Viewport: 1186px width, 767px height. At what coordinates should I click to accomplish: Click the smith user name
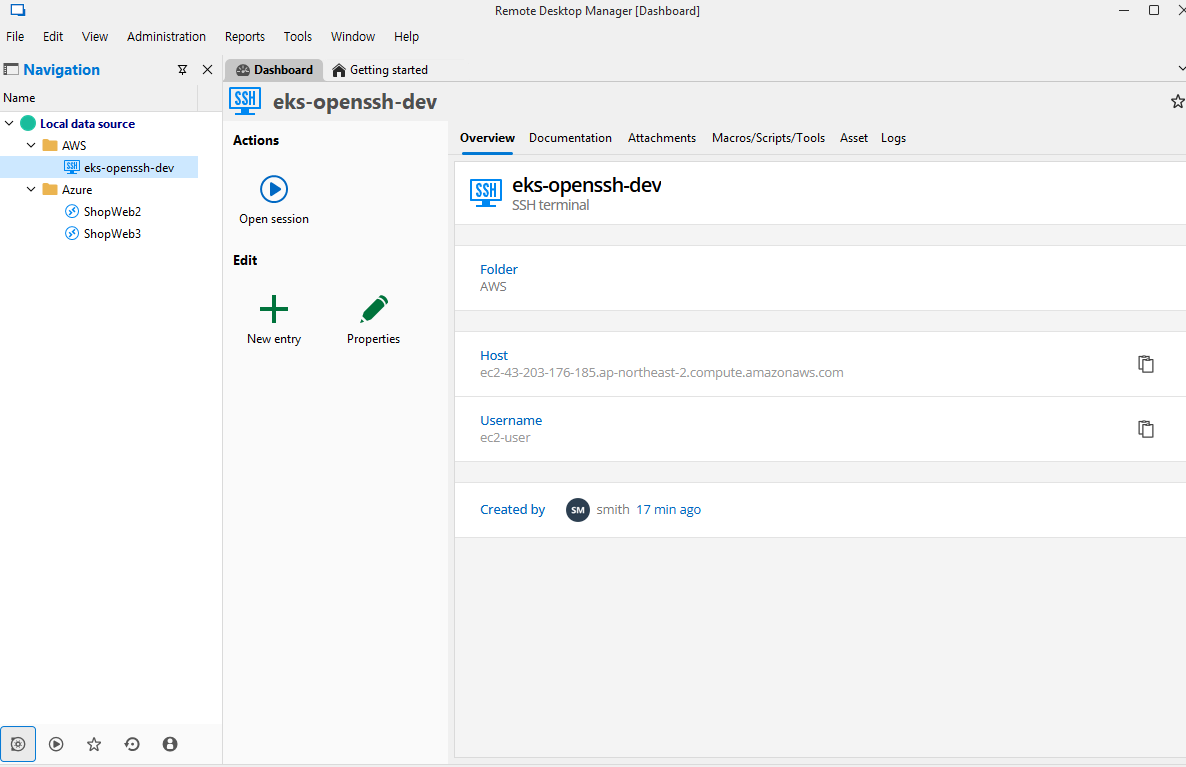pyautogui.click(x=613, y=510)
